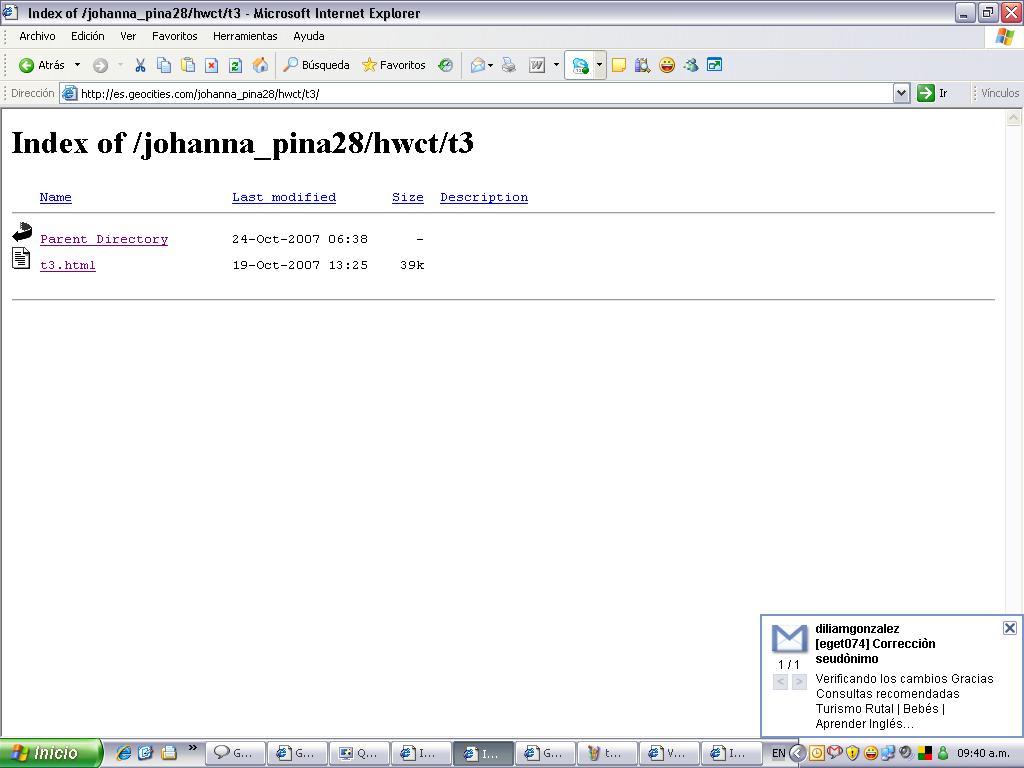Click the History clock icon
Viewport: 1024px width, 768px height.
click(x=445, y=65)
